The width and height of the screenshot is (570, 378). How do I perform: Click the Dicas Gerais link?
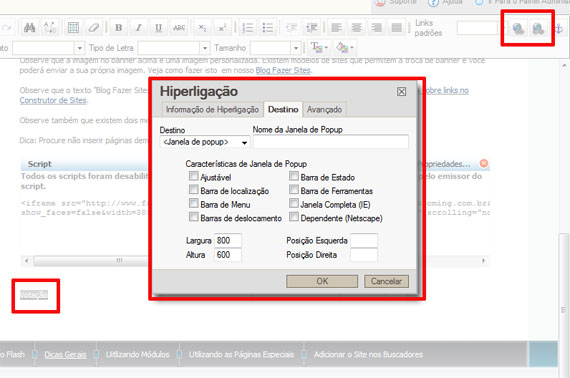(65, 354)
